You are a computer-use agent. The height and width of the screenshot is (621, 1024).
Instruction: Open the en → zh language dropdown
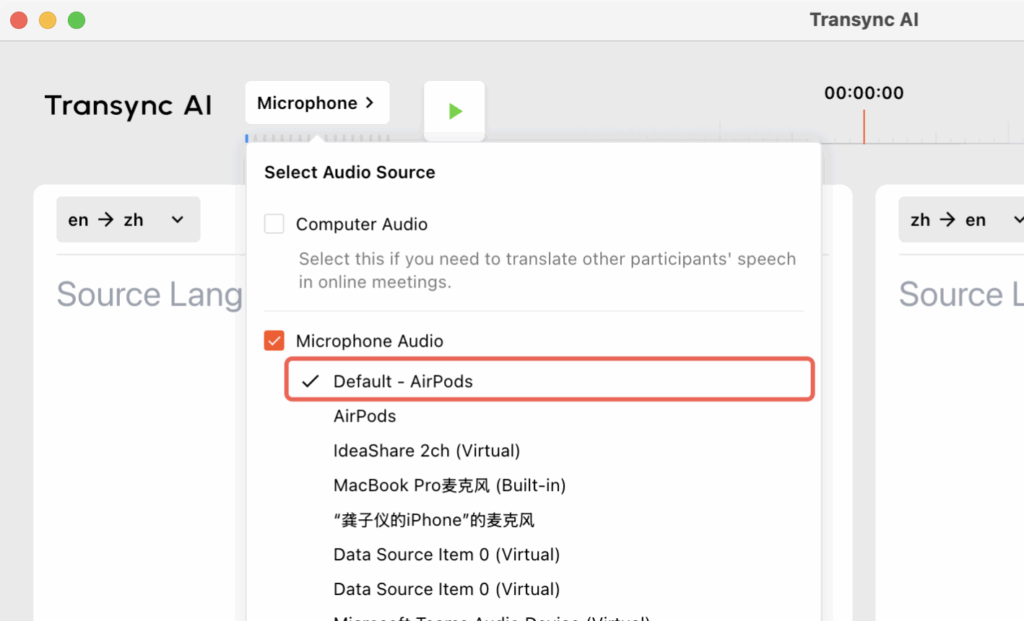(x=127, y=220)
